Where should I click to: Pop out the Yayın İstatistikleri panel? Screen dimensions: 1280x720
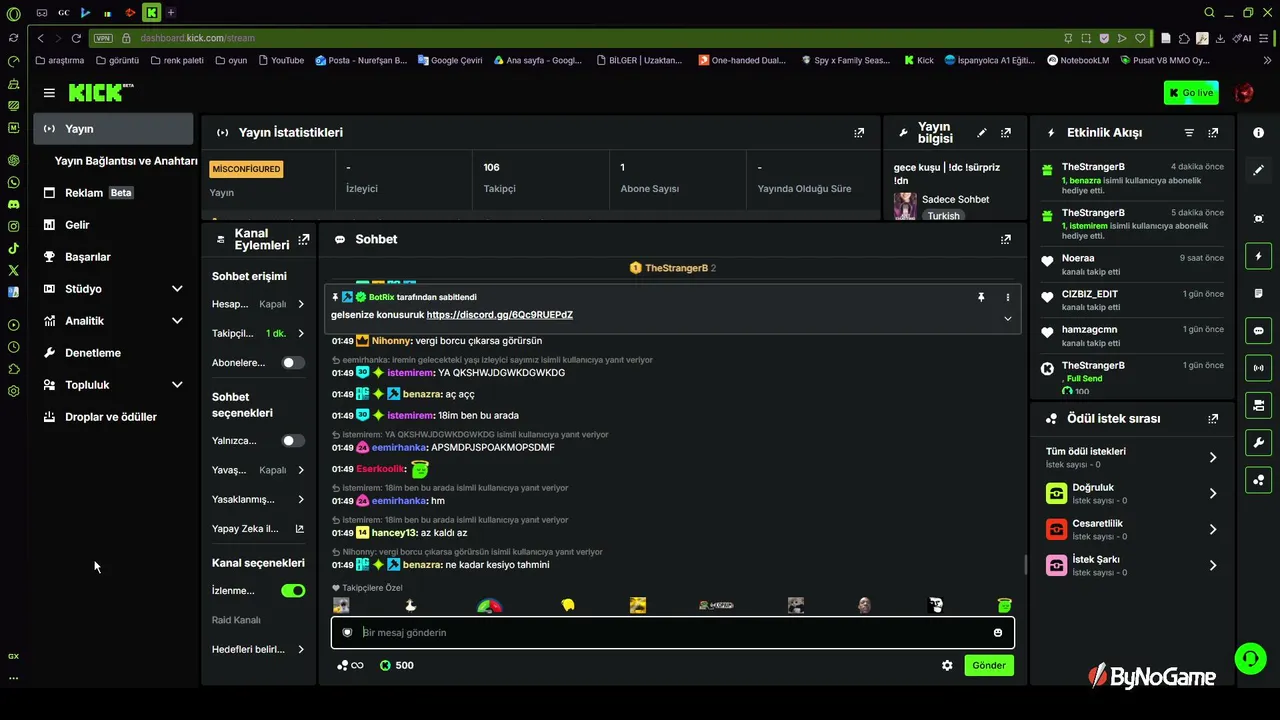(859, 132)
